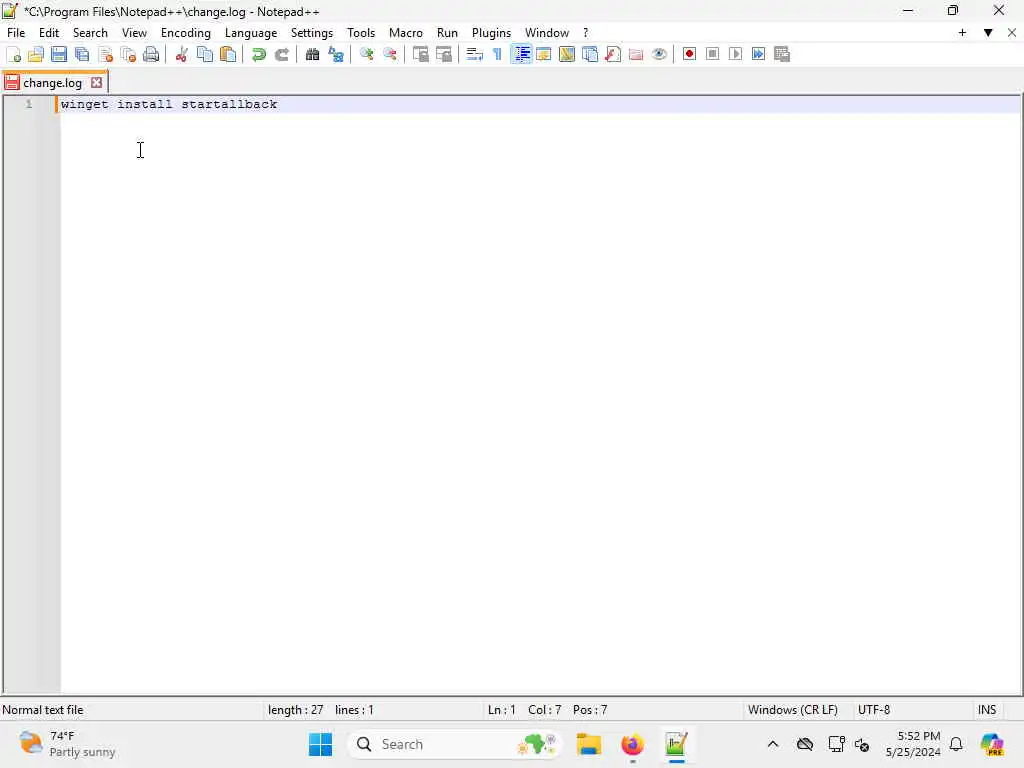Open the Function List toolbar icon
Image resolution: width=1024 pixels, height=768 pixels.
(613, 54)
